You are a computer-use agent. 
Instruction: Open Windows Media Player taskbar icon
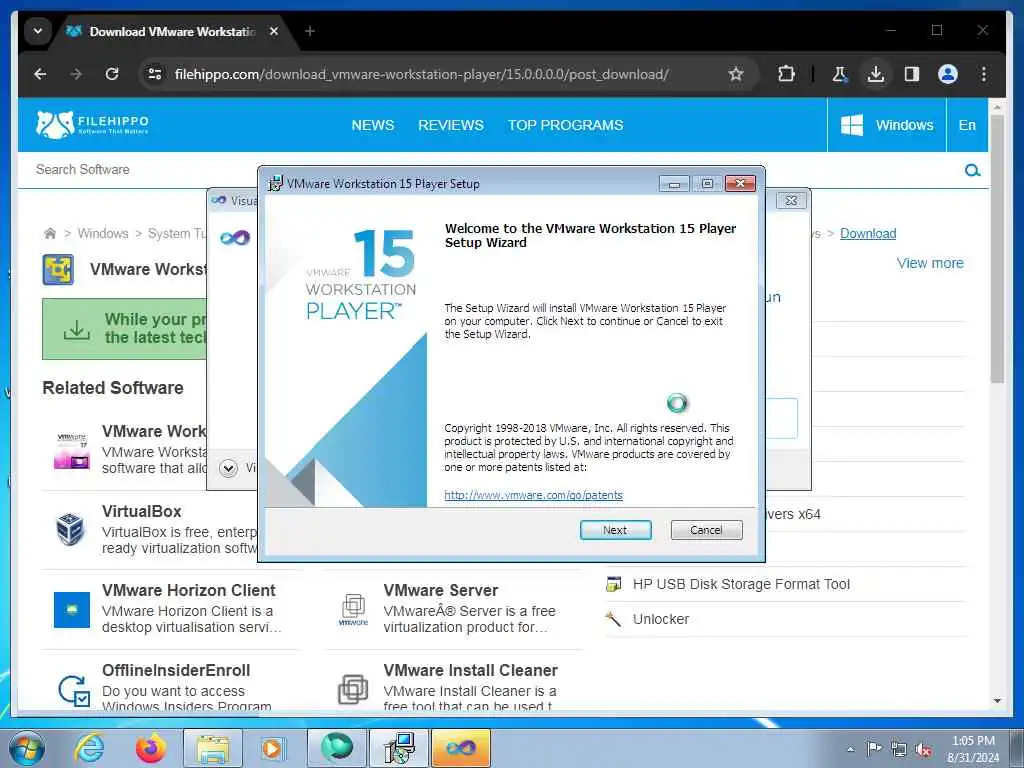tap(272, 748)
